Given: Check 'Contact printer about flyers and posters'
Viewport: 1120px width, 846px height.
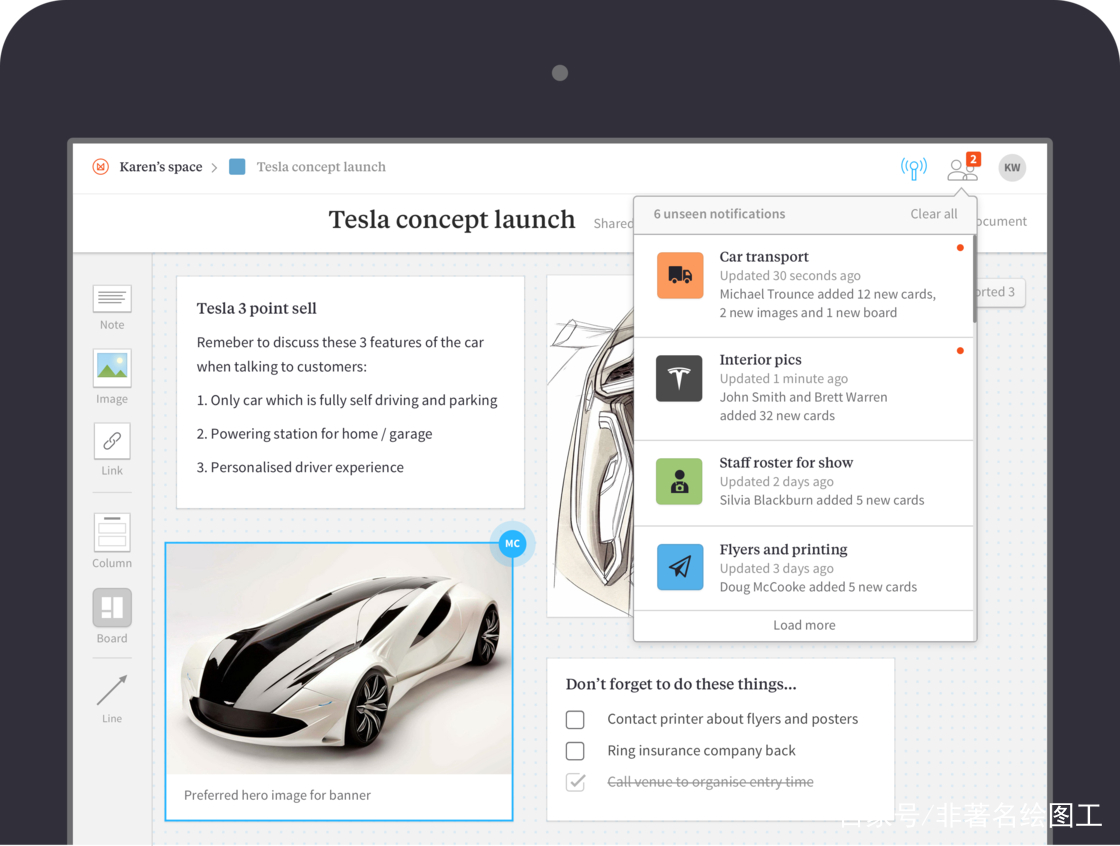Looking at the screenshot, I should [x=575, y=720].
